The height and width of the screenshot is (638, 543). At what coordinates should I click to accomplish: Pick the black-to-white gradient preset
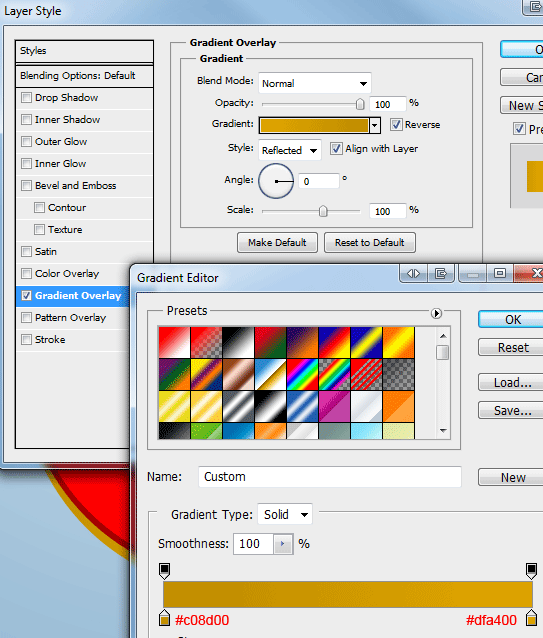pos(238,343)
